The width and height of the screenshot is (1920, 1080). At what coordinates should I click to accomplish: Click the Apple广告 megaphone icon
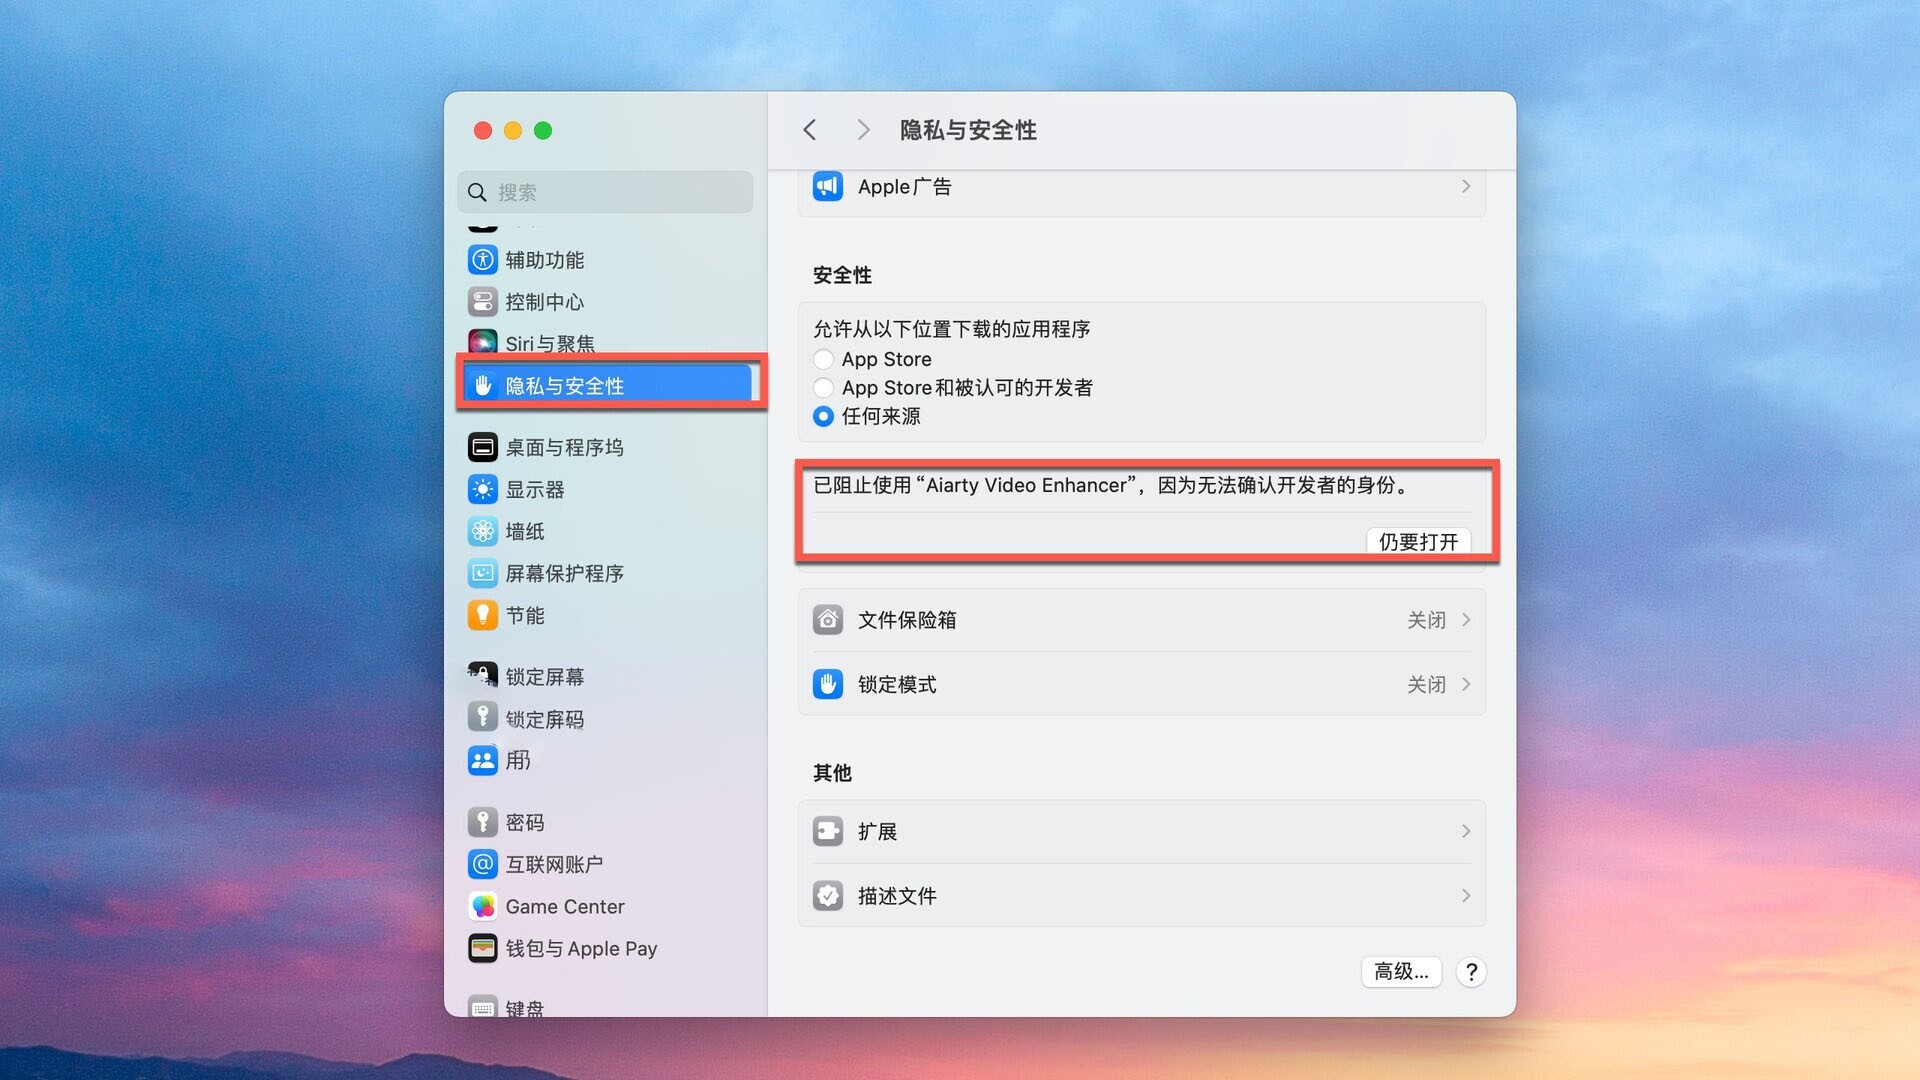pos(827,186)
